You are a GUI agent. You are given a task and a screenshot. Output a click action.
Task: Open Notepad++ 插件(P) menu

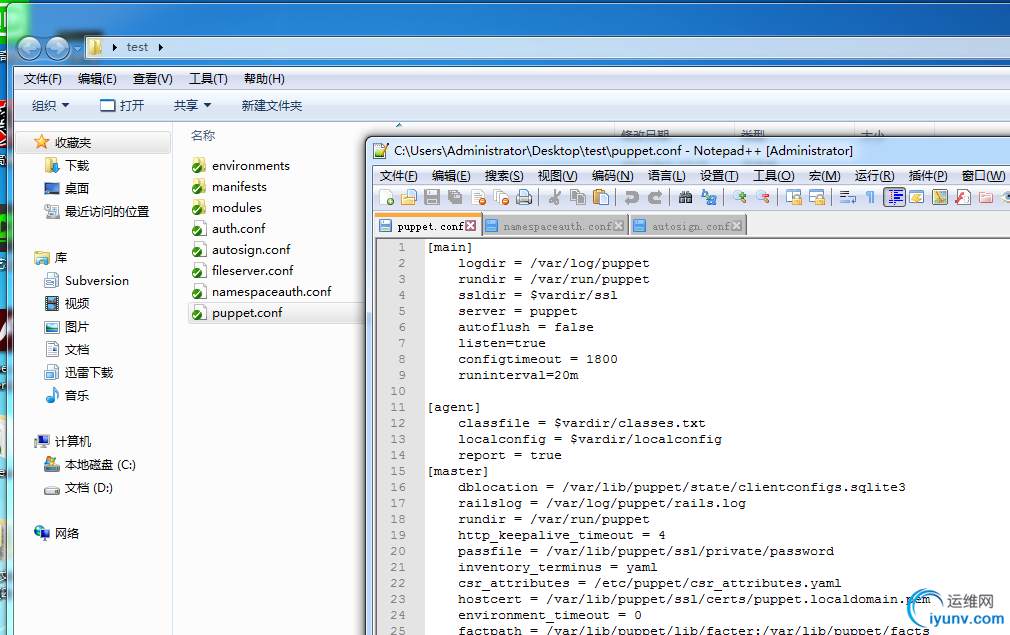pyautogui.click(x=928, y=176)
